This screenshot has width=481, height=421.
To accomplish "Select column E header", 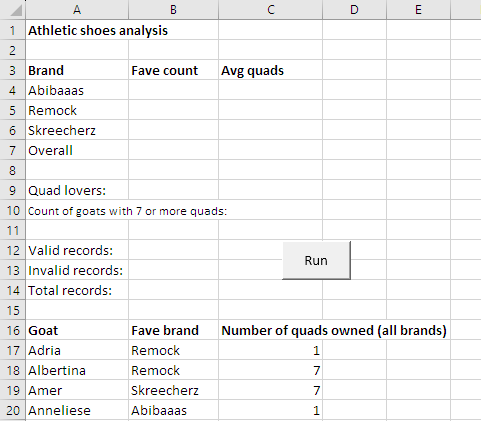I will 418,10.
